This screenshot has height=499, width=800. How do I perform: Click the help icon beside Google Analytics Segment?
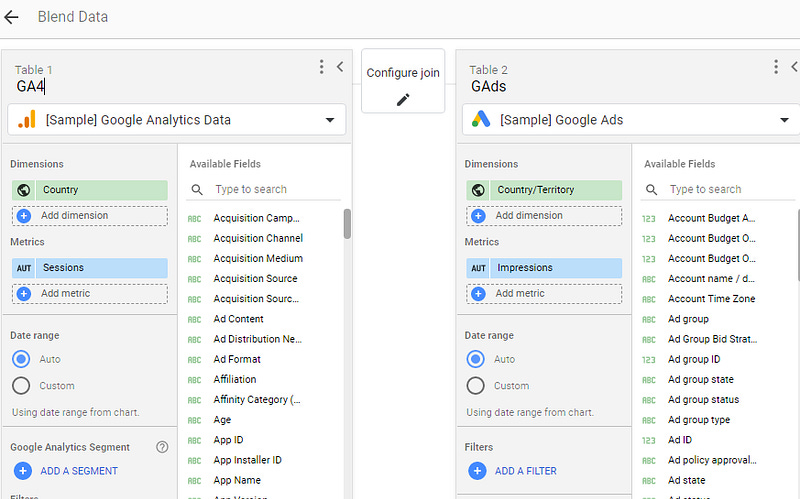pyautogui.click(x=162, y=447)
